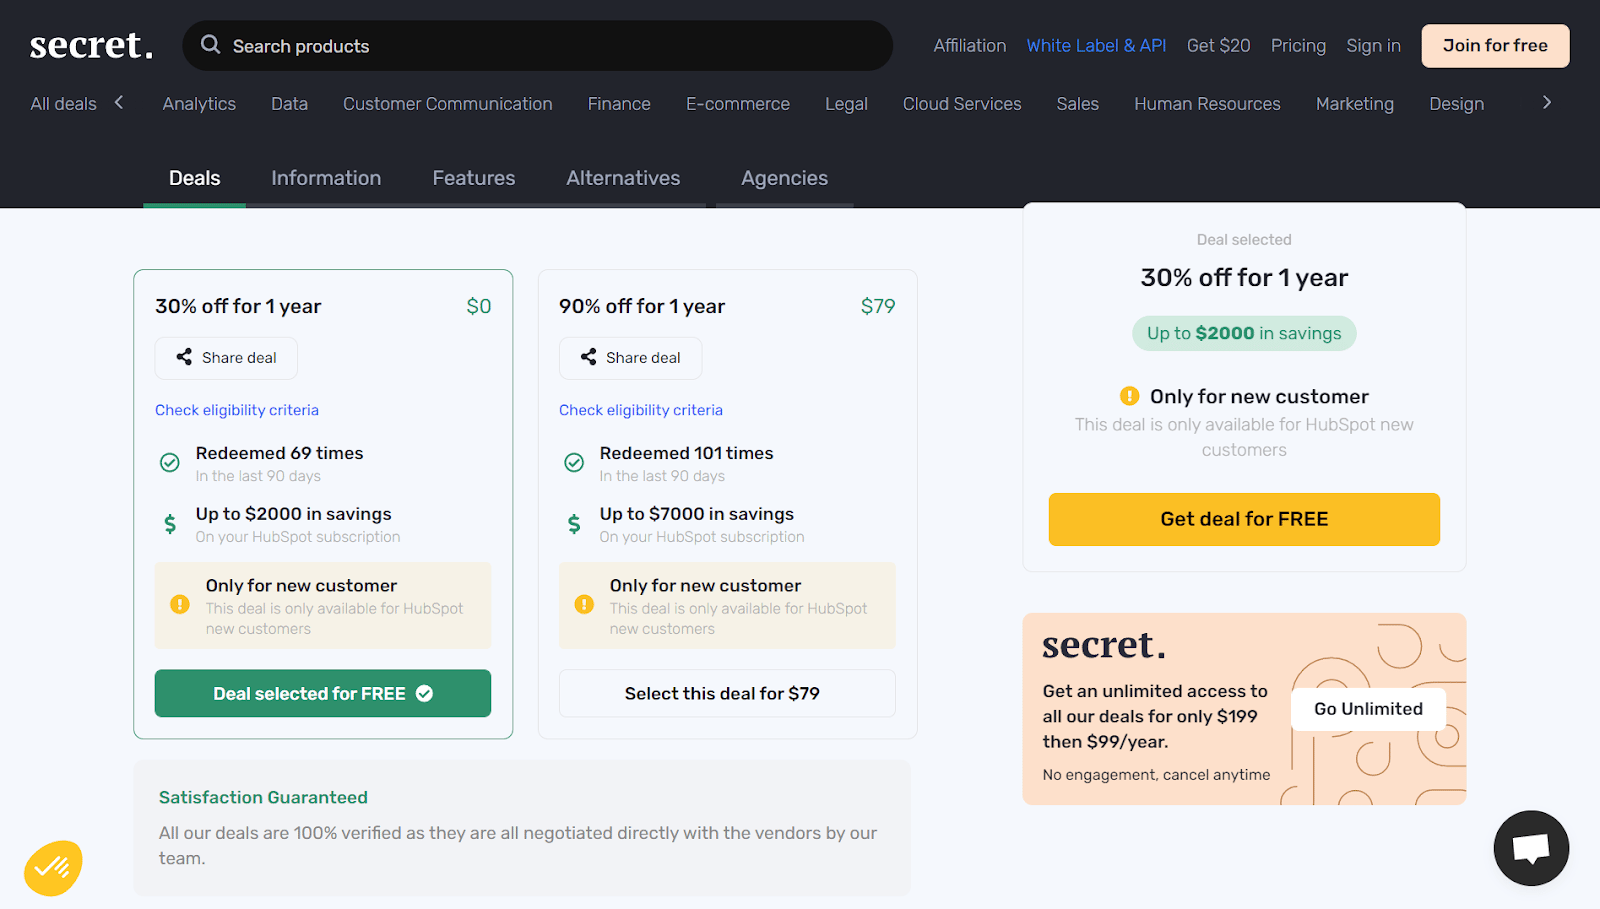This screenshot has width=1600, height=909.
Task: Open the chat bubble in the corner
Action: (x=1530, y=848)
